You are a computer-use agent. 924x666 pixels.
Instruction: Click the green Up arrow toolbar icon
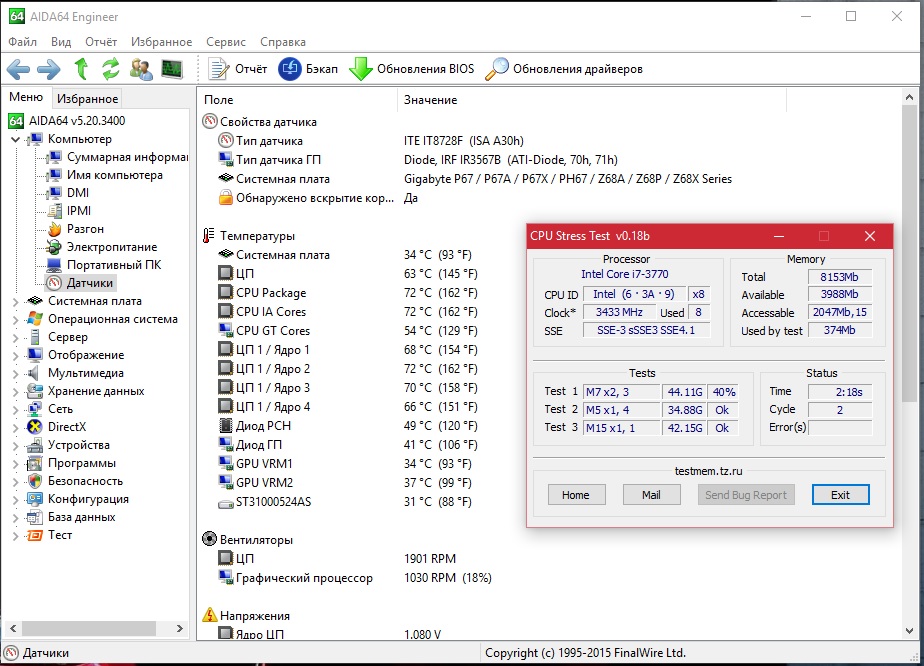[81, 69]
